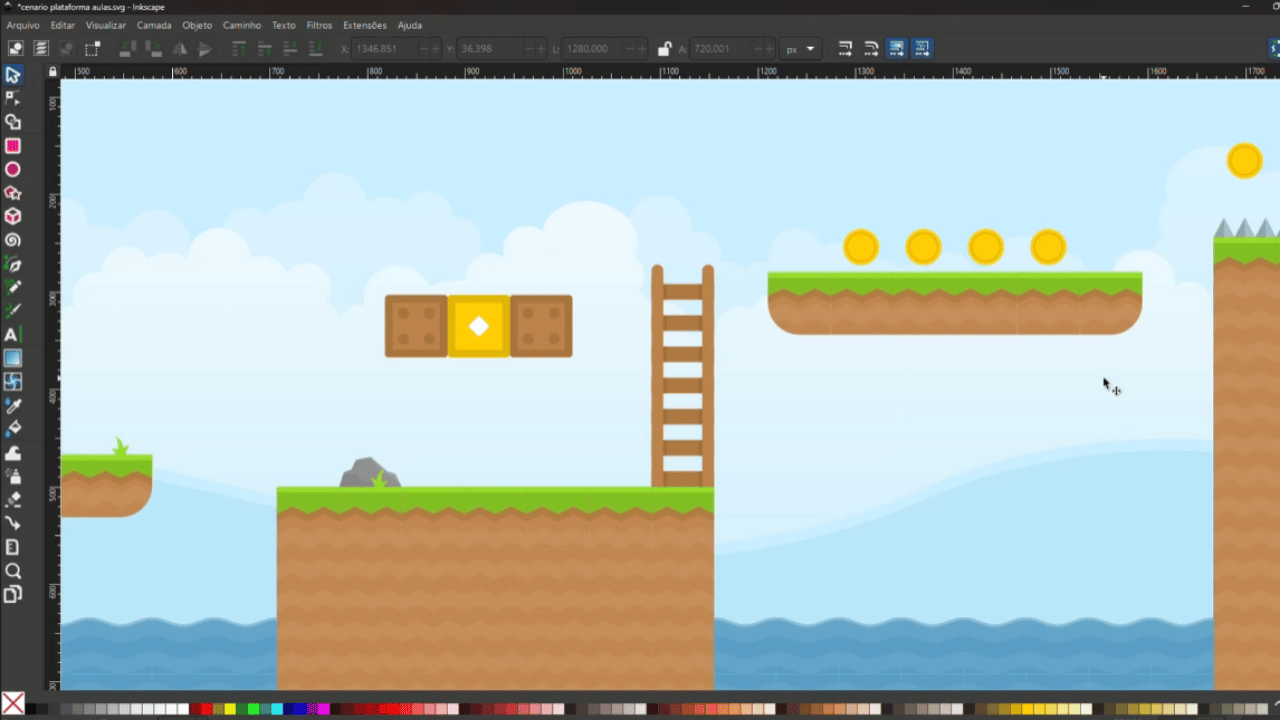This screenshot has width=1280, height=720.
Task: Open the Caminho menu
Action: coord(242,25)
